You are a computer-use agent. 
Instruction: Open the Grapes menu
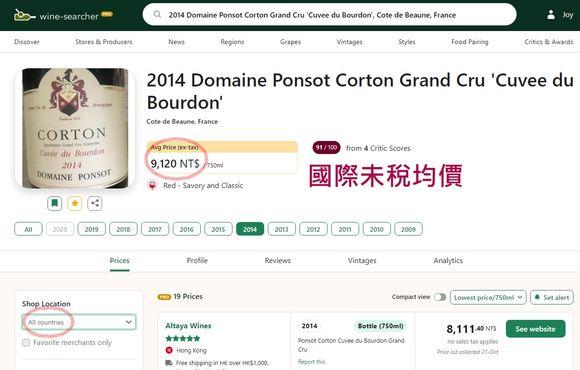point(290,42)
